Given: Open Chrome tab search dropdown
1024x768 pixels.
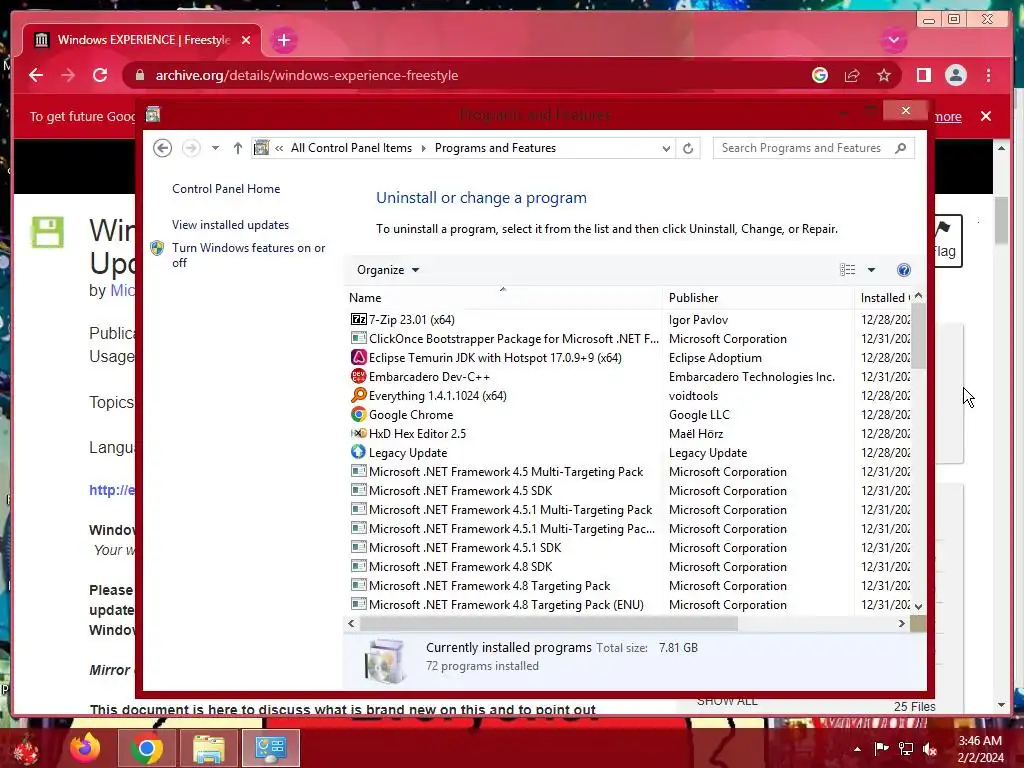Looking at the screenshot, I should click(893, 40).
